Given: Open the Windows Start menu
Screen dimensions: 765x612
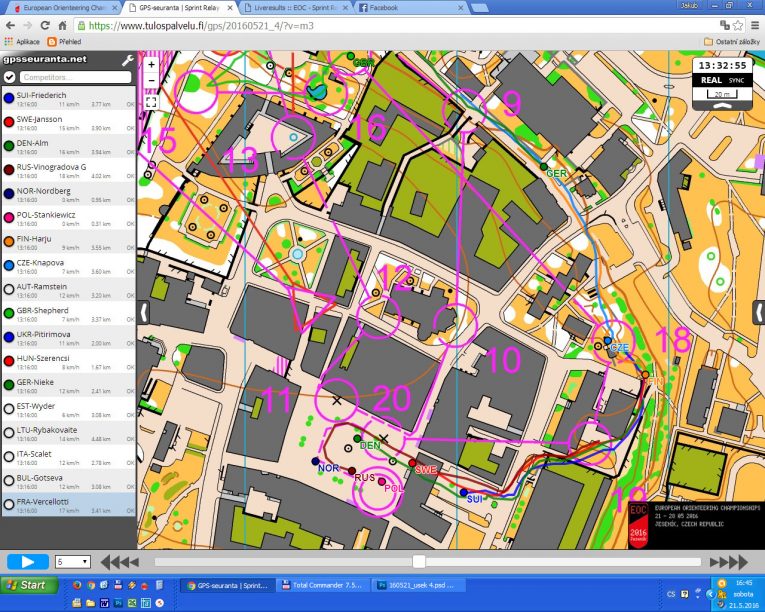Looking at the screenshot, I should coord(28,585).
